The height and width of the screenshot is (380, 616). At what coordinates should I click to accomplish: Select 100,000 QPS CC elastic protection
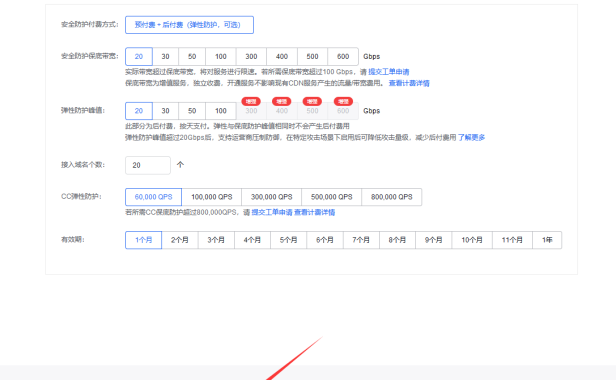[x=211, y=197]
